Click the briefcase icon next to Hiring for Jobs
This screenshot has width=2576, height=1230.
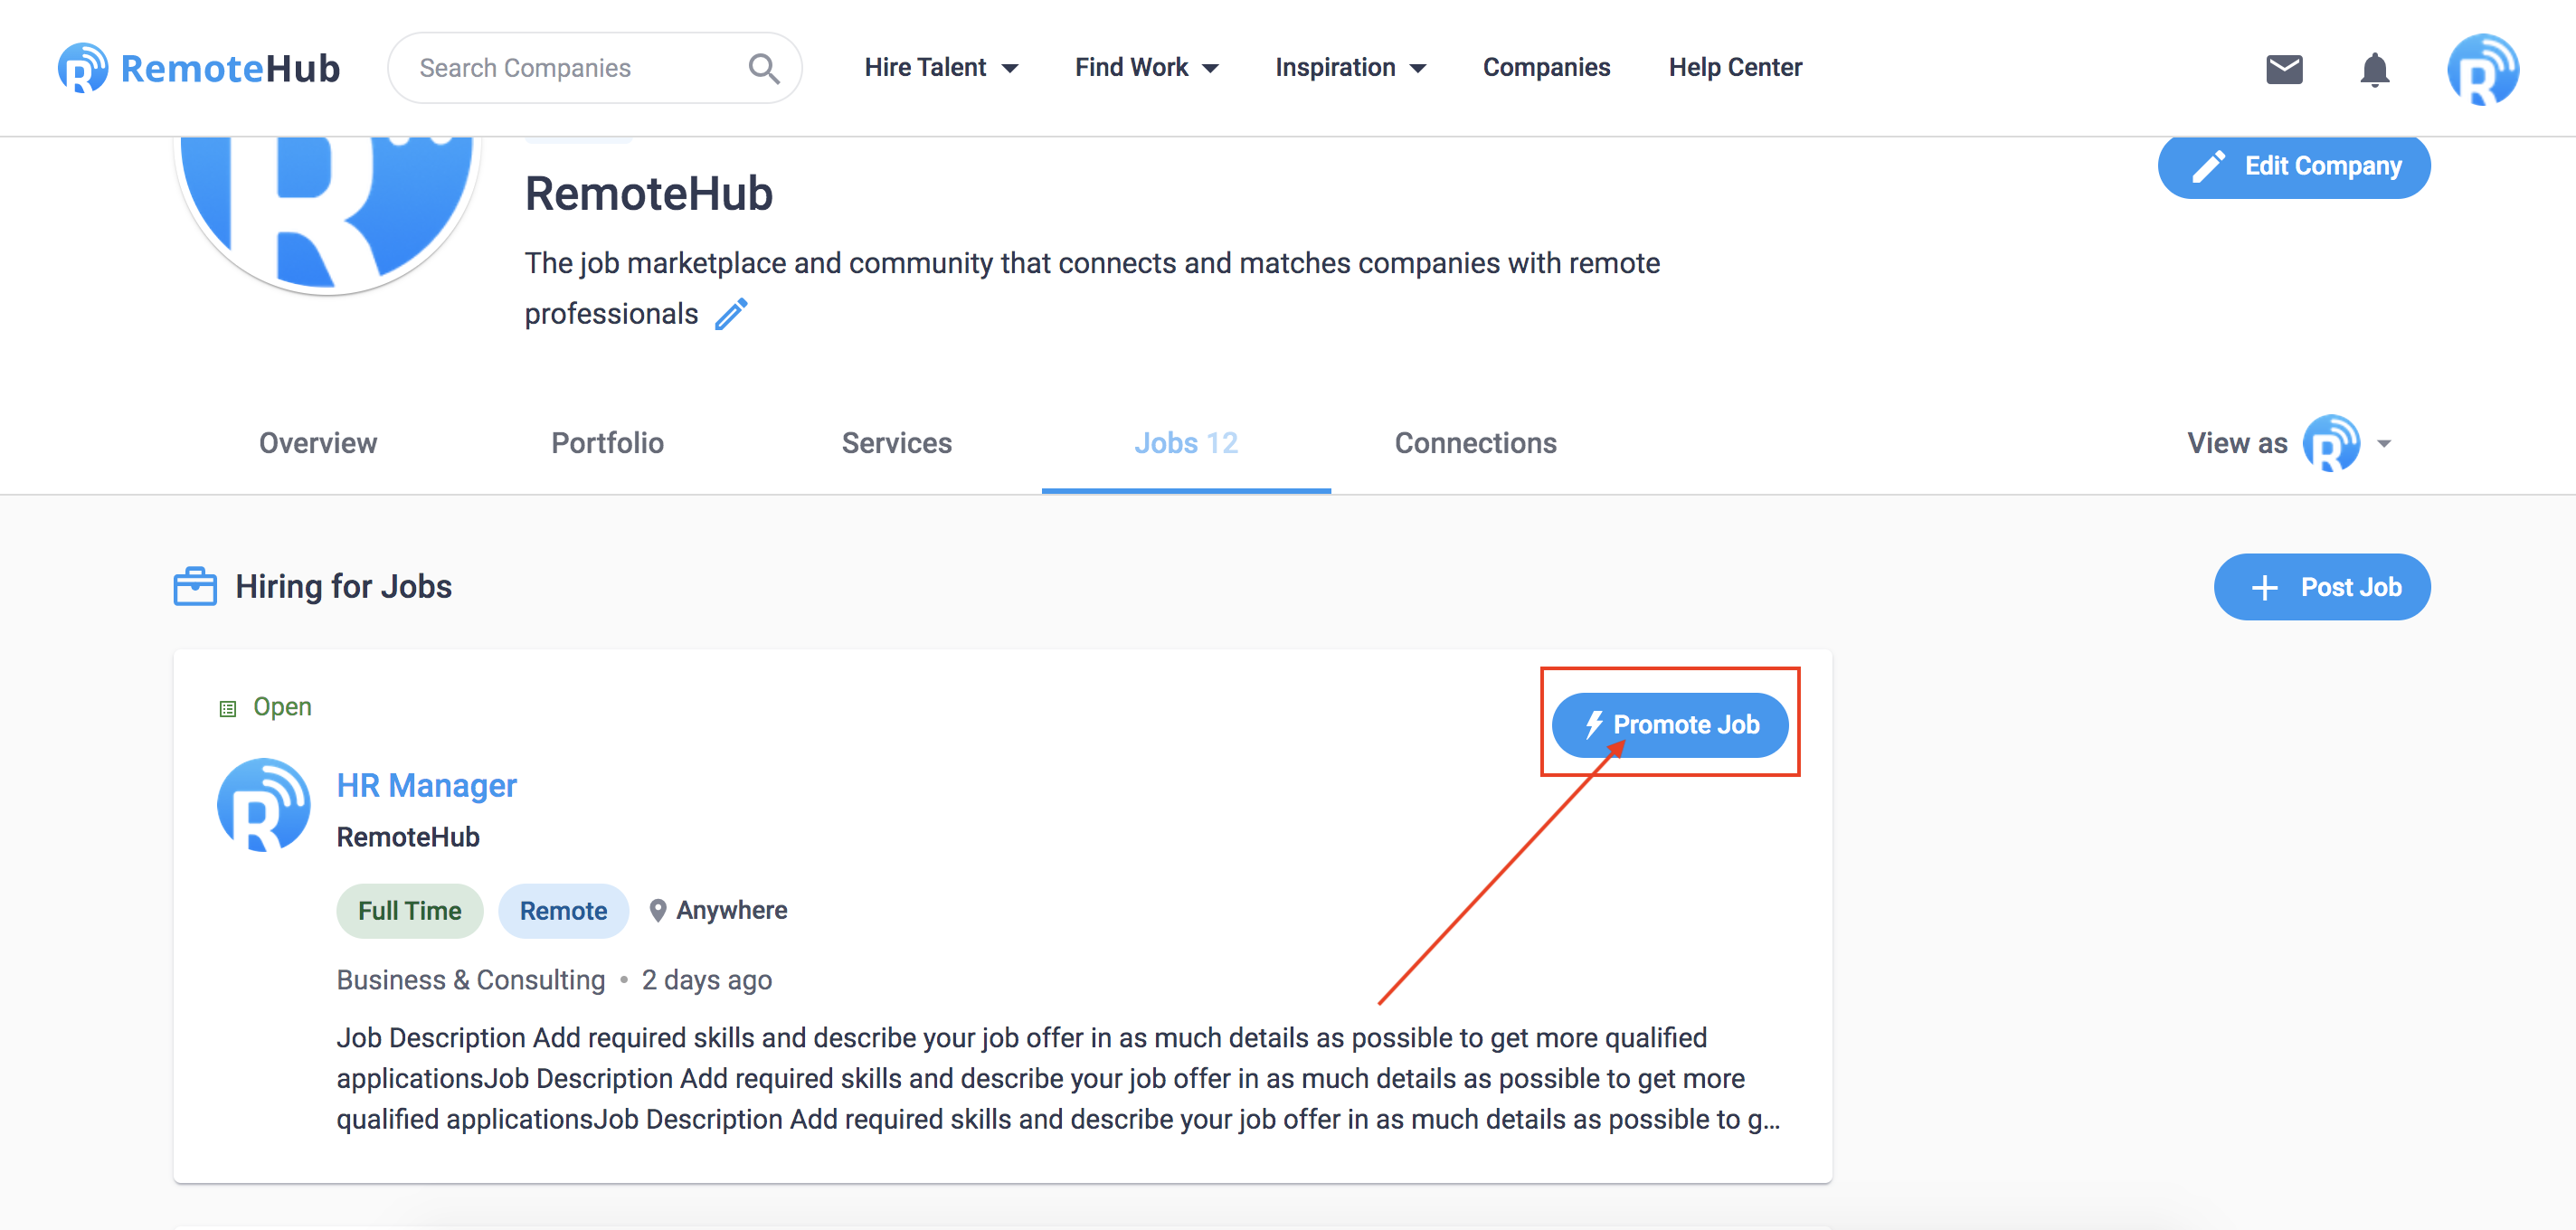[195, 586]
